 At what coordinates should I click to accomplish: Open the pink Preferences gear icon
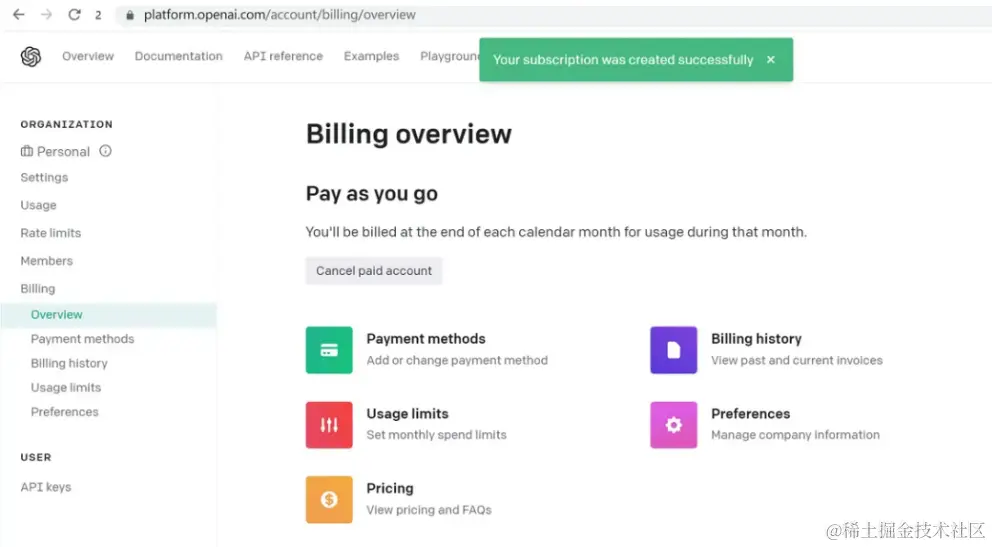tap(673, 424)
